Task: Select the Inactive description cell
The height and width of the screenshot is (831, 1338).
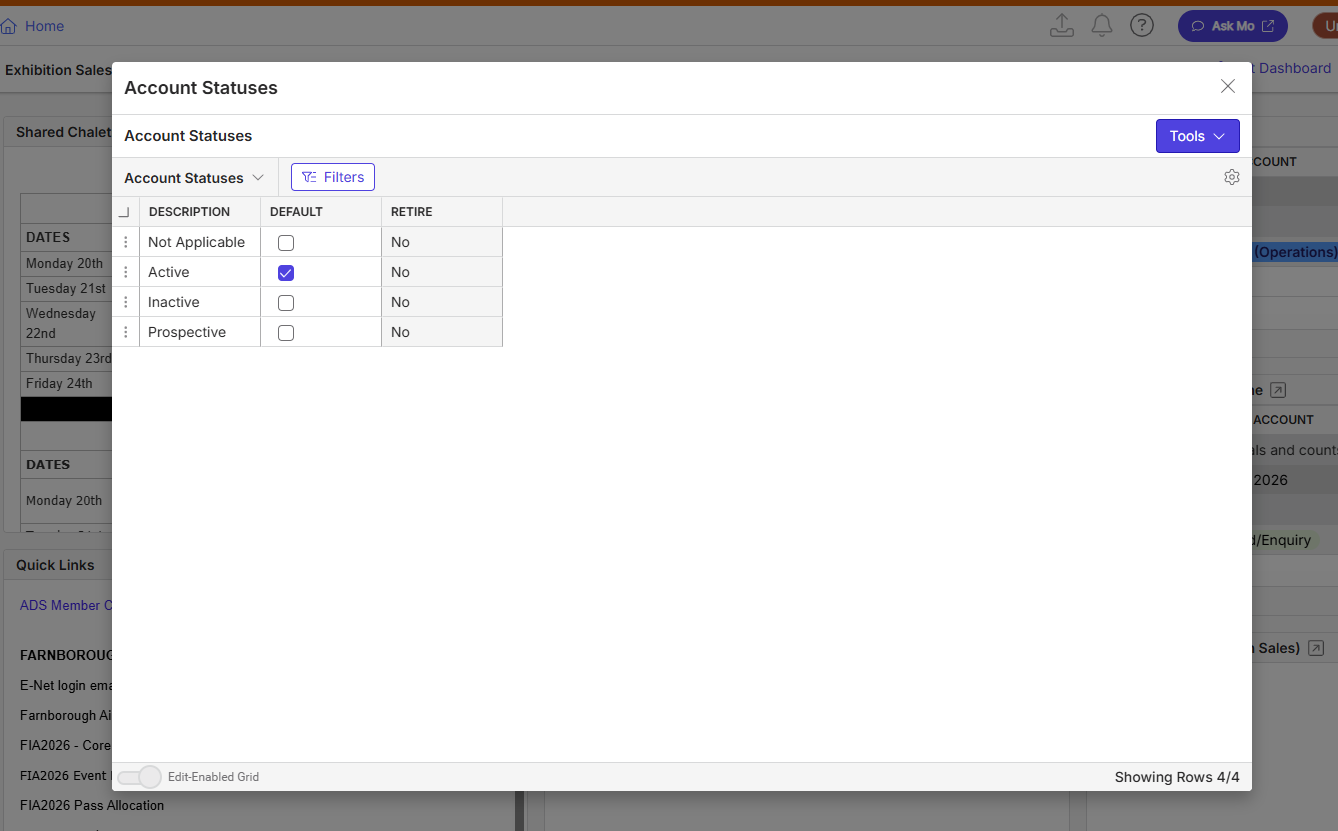Action: (200, 302)
